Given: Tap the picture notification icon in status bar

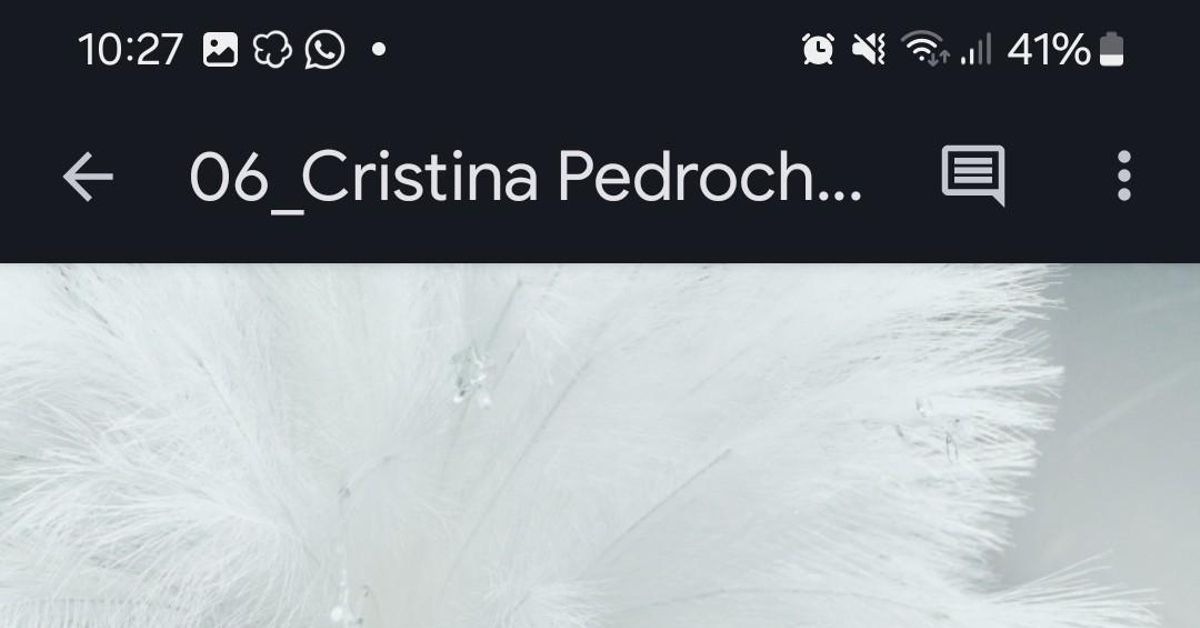Looking at the screenshot, I should (x=220, y=49).
